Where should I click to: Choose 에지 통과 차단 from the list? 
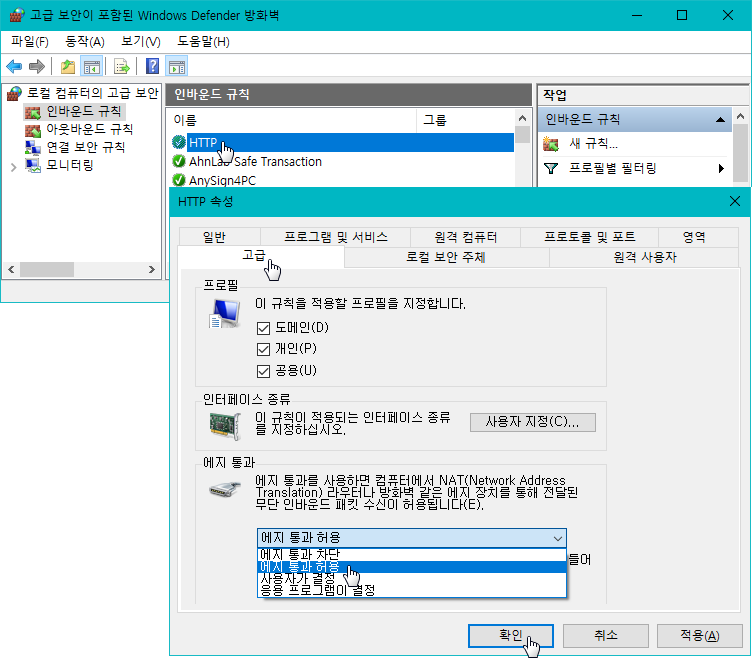[411, 554]
